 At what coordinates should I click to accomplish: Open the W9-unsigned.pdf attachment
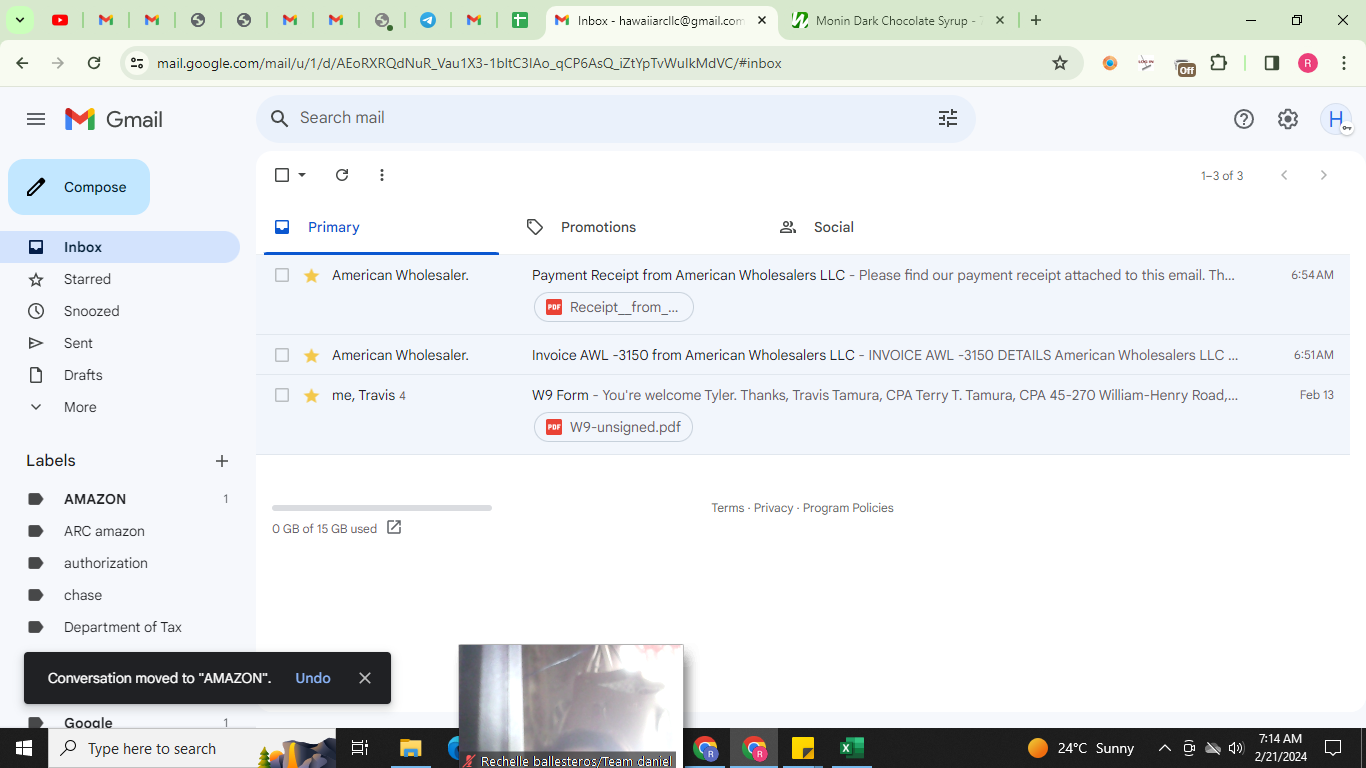(614, 427)
